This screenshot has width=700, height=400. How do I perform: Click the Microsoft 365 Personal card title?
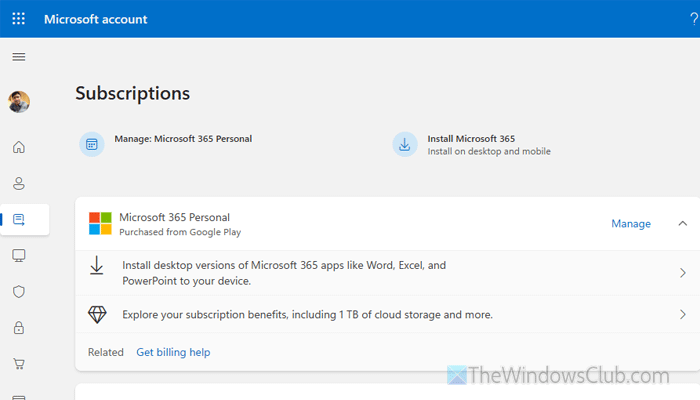174,217
